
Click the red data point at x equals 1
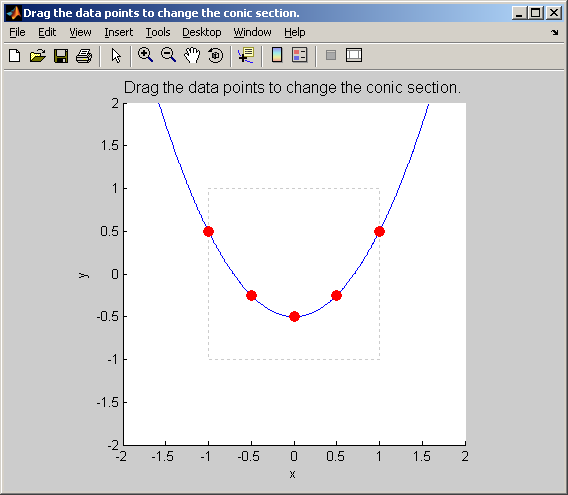point(379,232)
